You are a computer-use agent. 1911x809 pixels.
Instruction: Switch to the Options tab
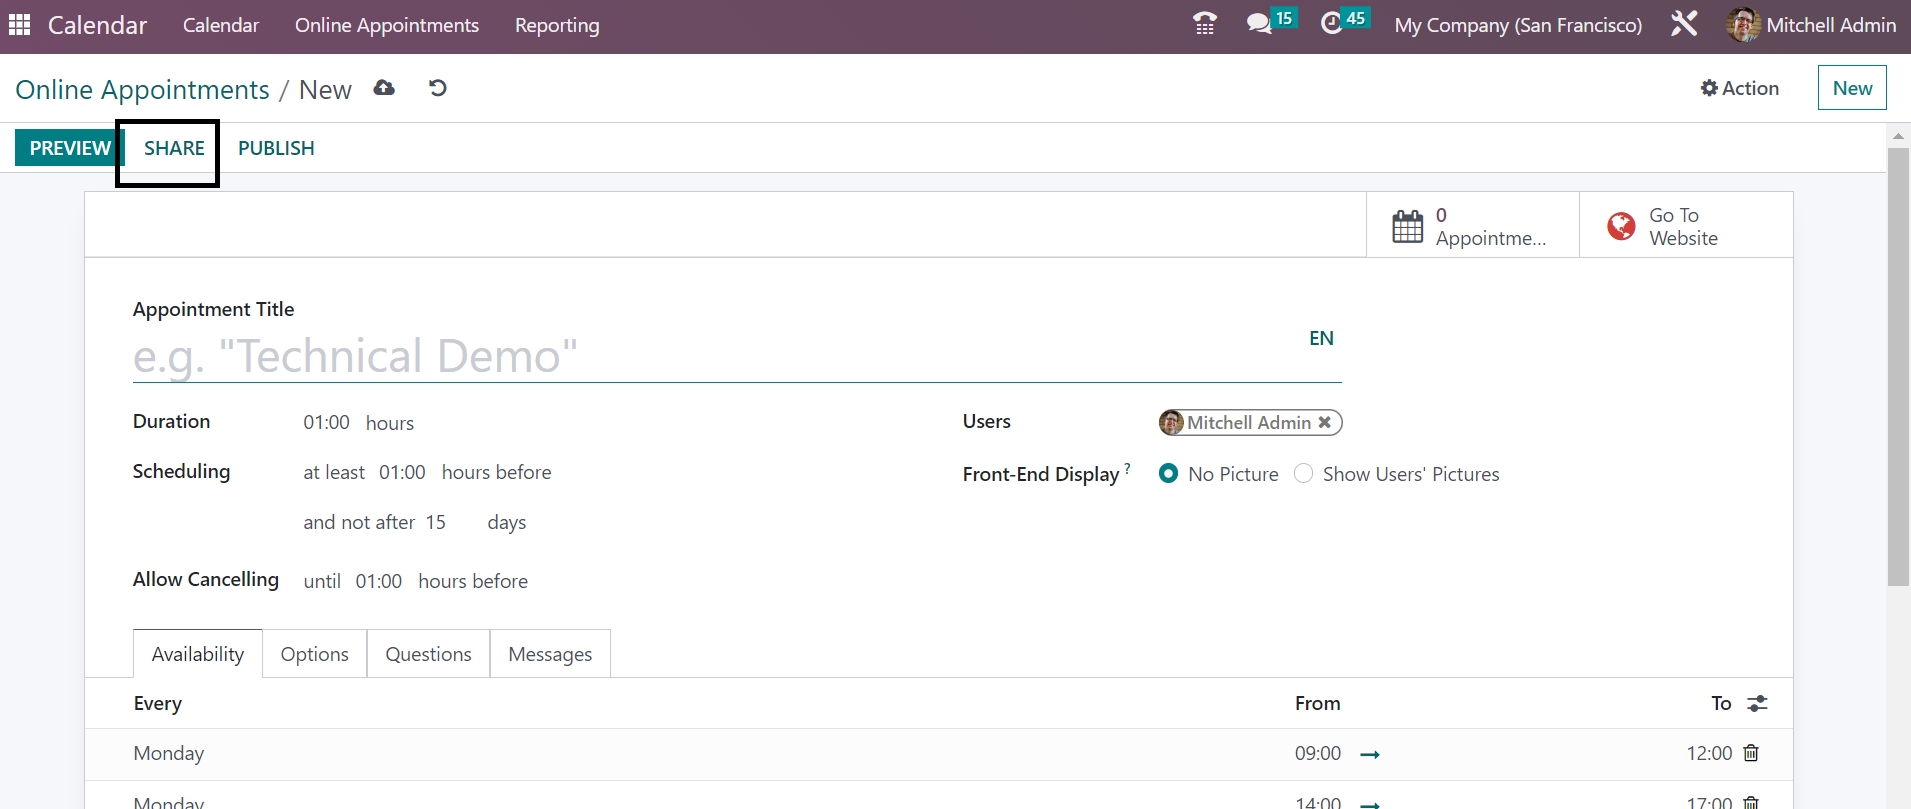[x=314, y=654]
